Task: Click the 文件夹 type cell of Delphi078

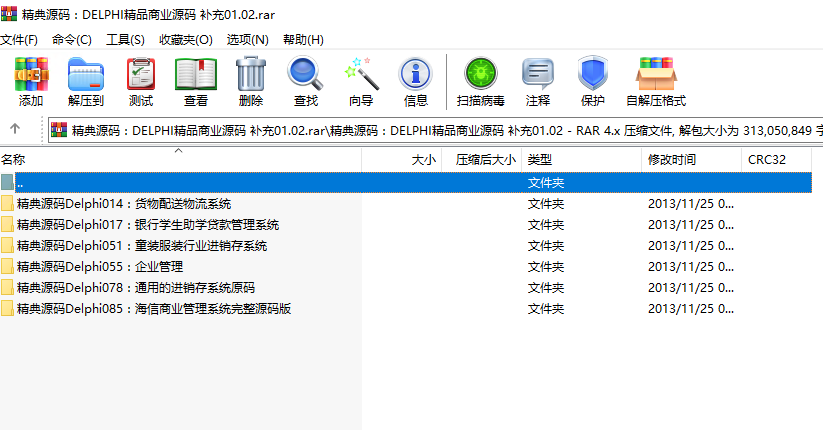Action: 546,288
